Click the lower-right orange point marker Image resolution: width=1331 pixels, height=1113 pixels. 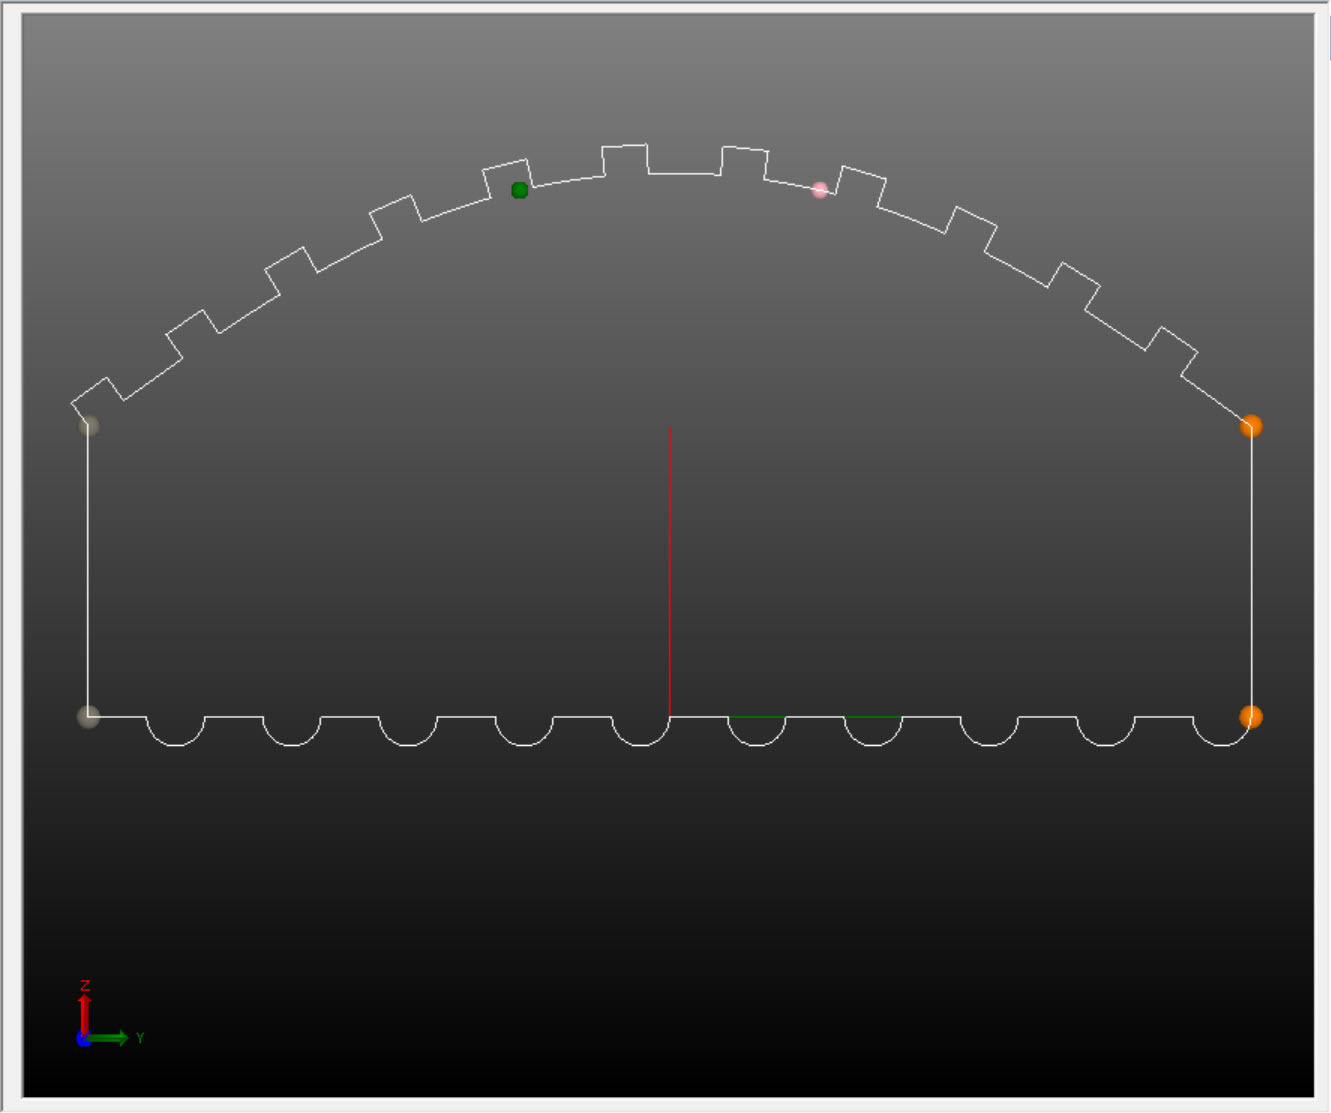pos(1251,716)
